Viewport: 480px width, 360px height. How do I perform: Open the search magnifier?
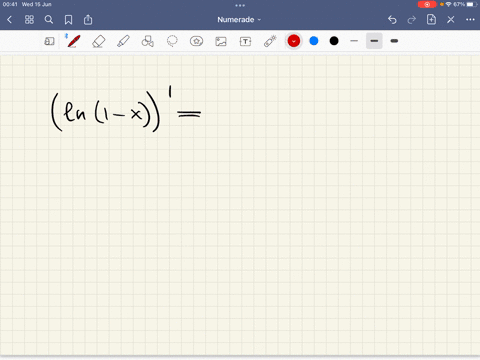pyautogui.click(x=49, y=20)
